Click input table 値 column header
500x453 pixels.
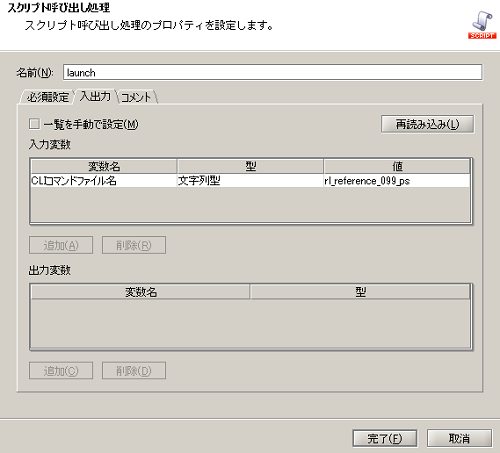click(397, 166)
